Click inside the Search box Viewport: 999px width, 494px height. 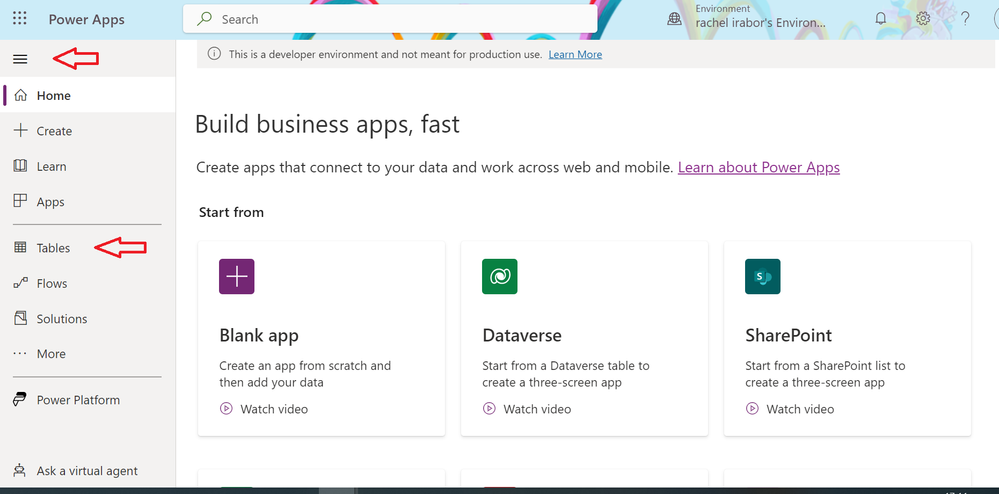point(390,19)
